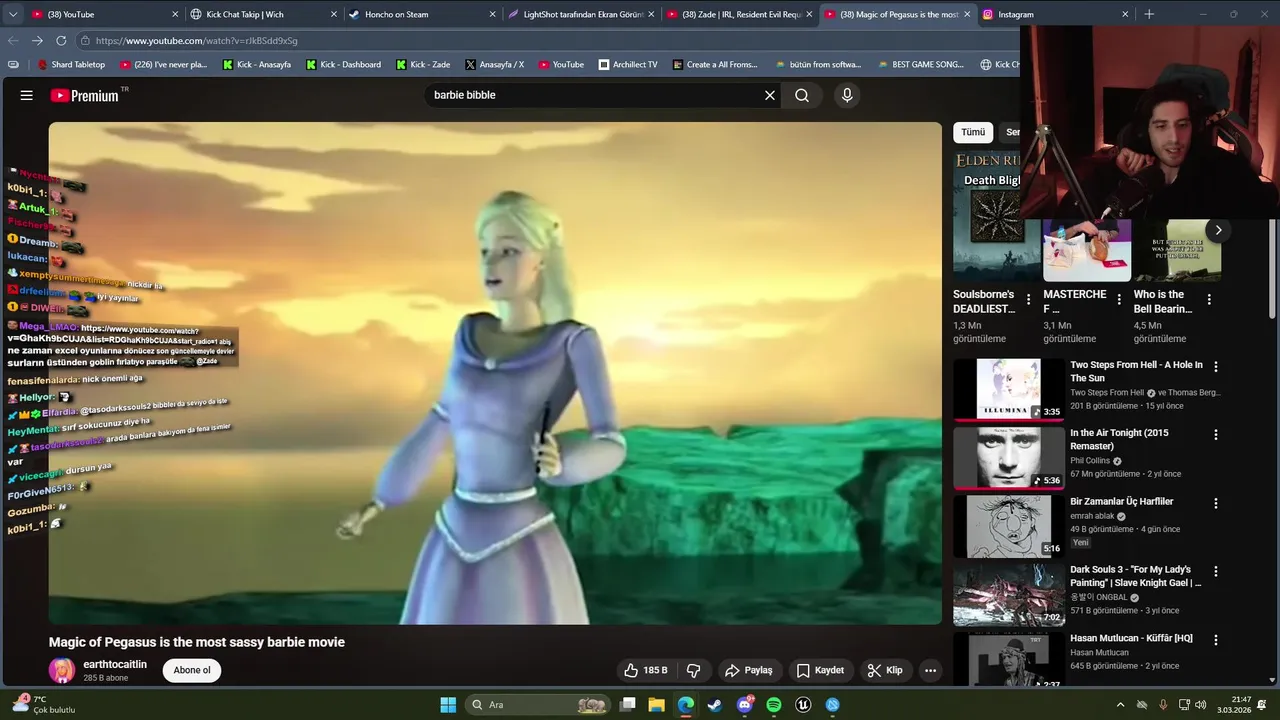Play the 'Dark Souls 3' Slave Knight Gael thumbnail
The height and width of the screenshot is (720, 1280).
click(x=1008, y=594)
